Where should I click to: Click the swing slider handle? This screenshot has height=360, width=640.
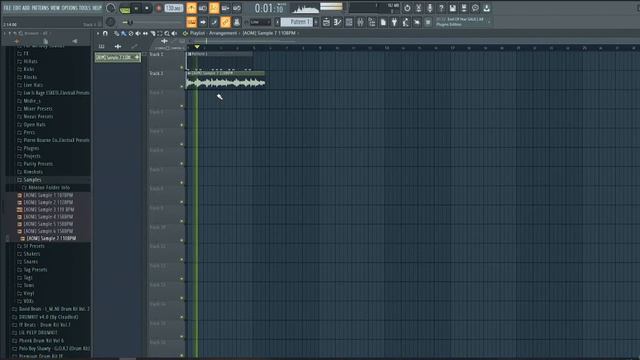click(130, 22)
